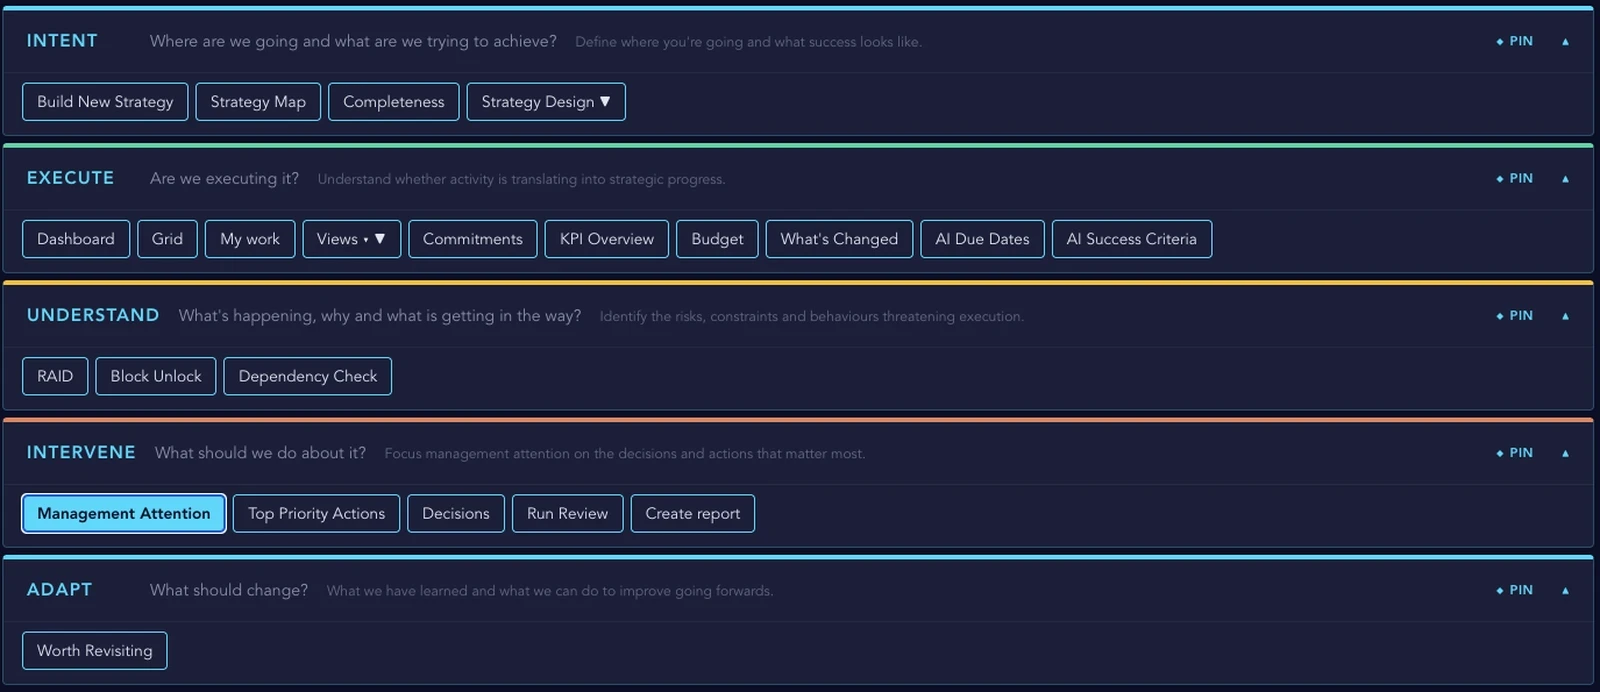Start Run Review

(568, 513)
